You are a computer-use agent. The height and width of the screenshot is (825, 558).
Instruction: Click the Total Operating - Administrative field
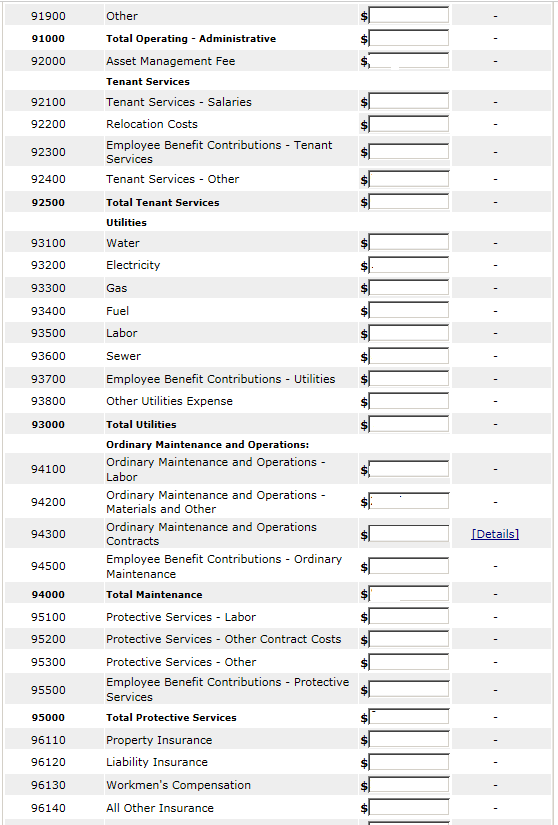pos(409,38)
